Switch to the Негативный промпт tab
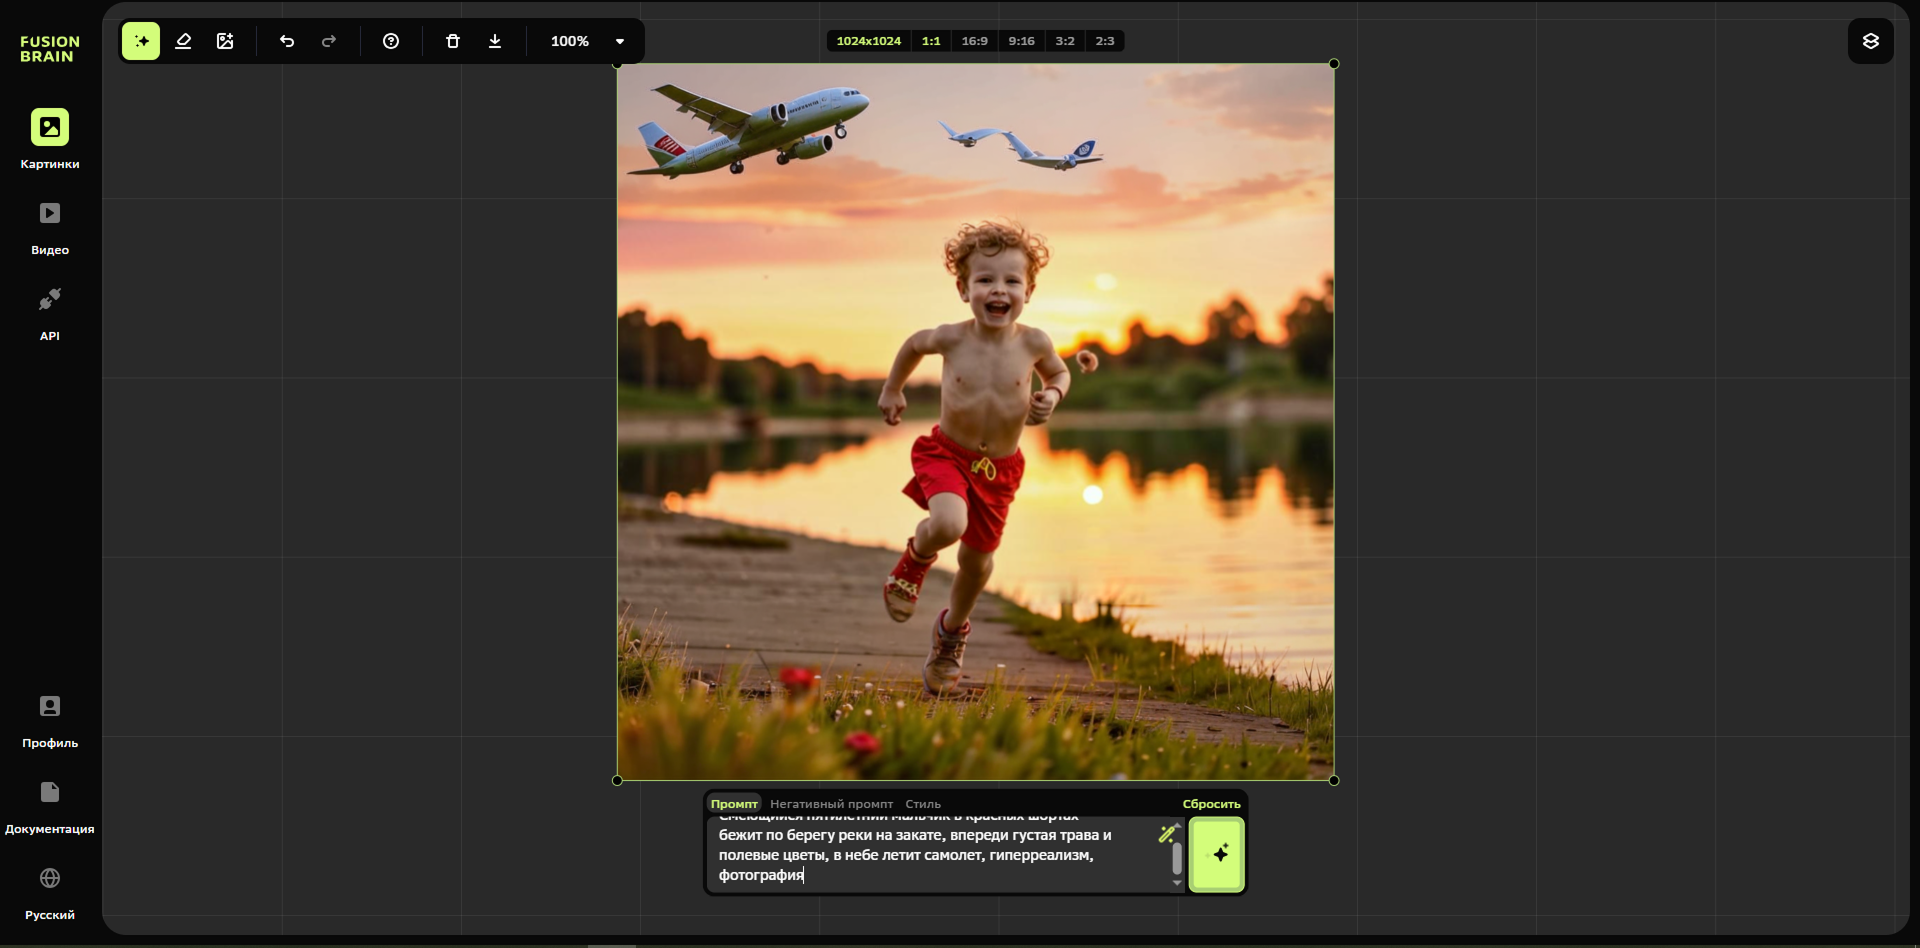This screenshot has width=1920, height=948. 831,804
